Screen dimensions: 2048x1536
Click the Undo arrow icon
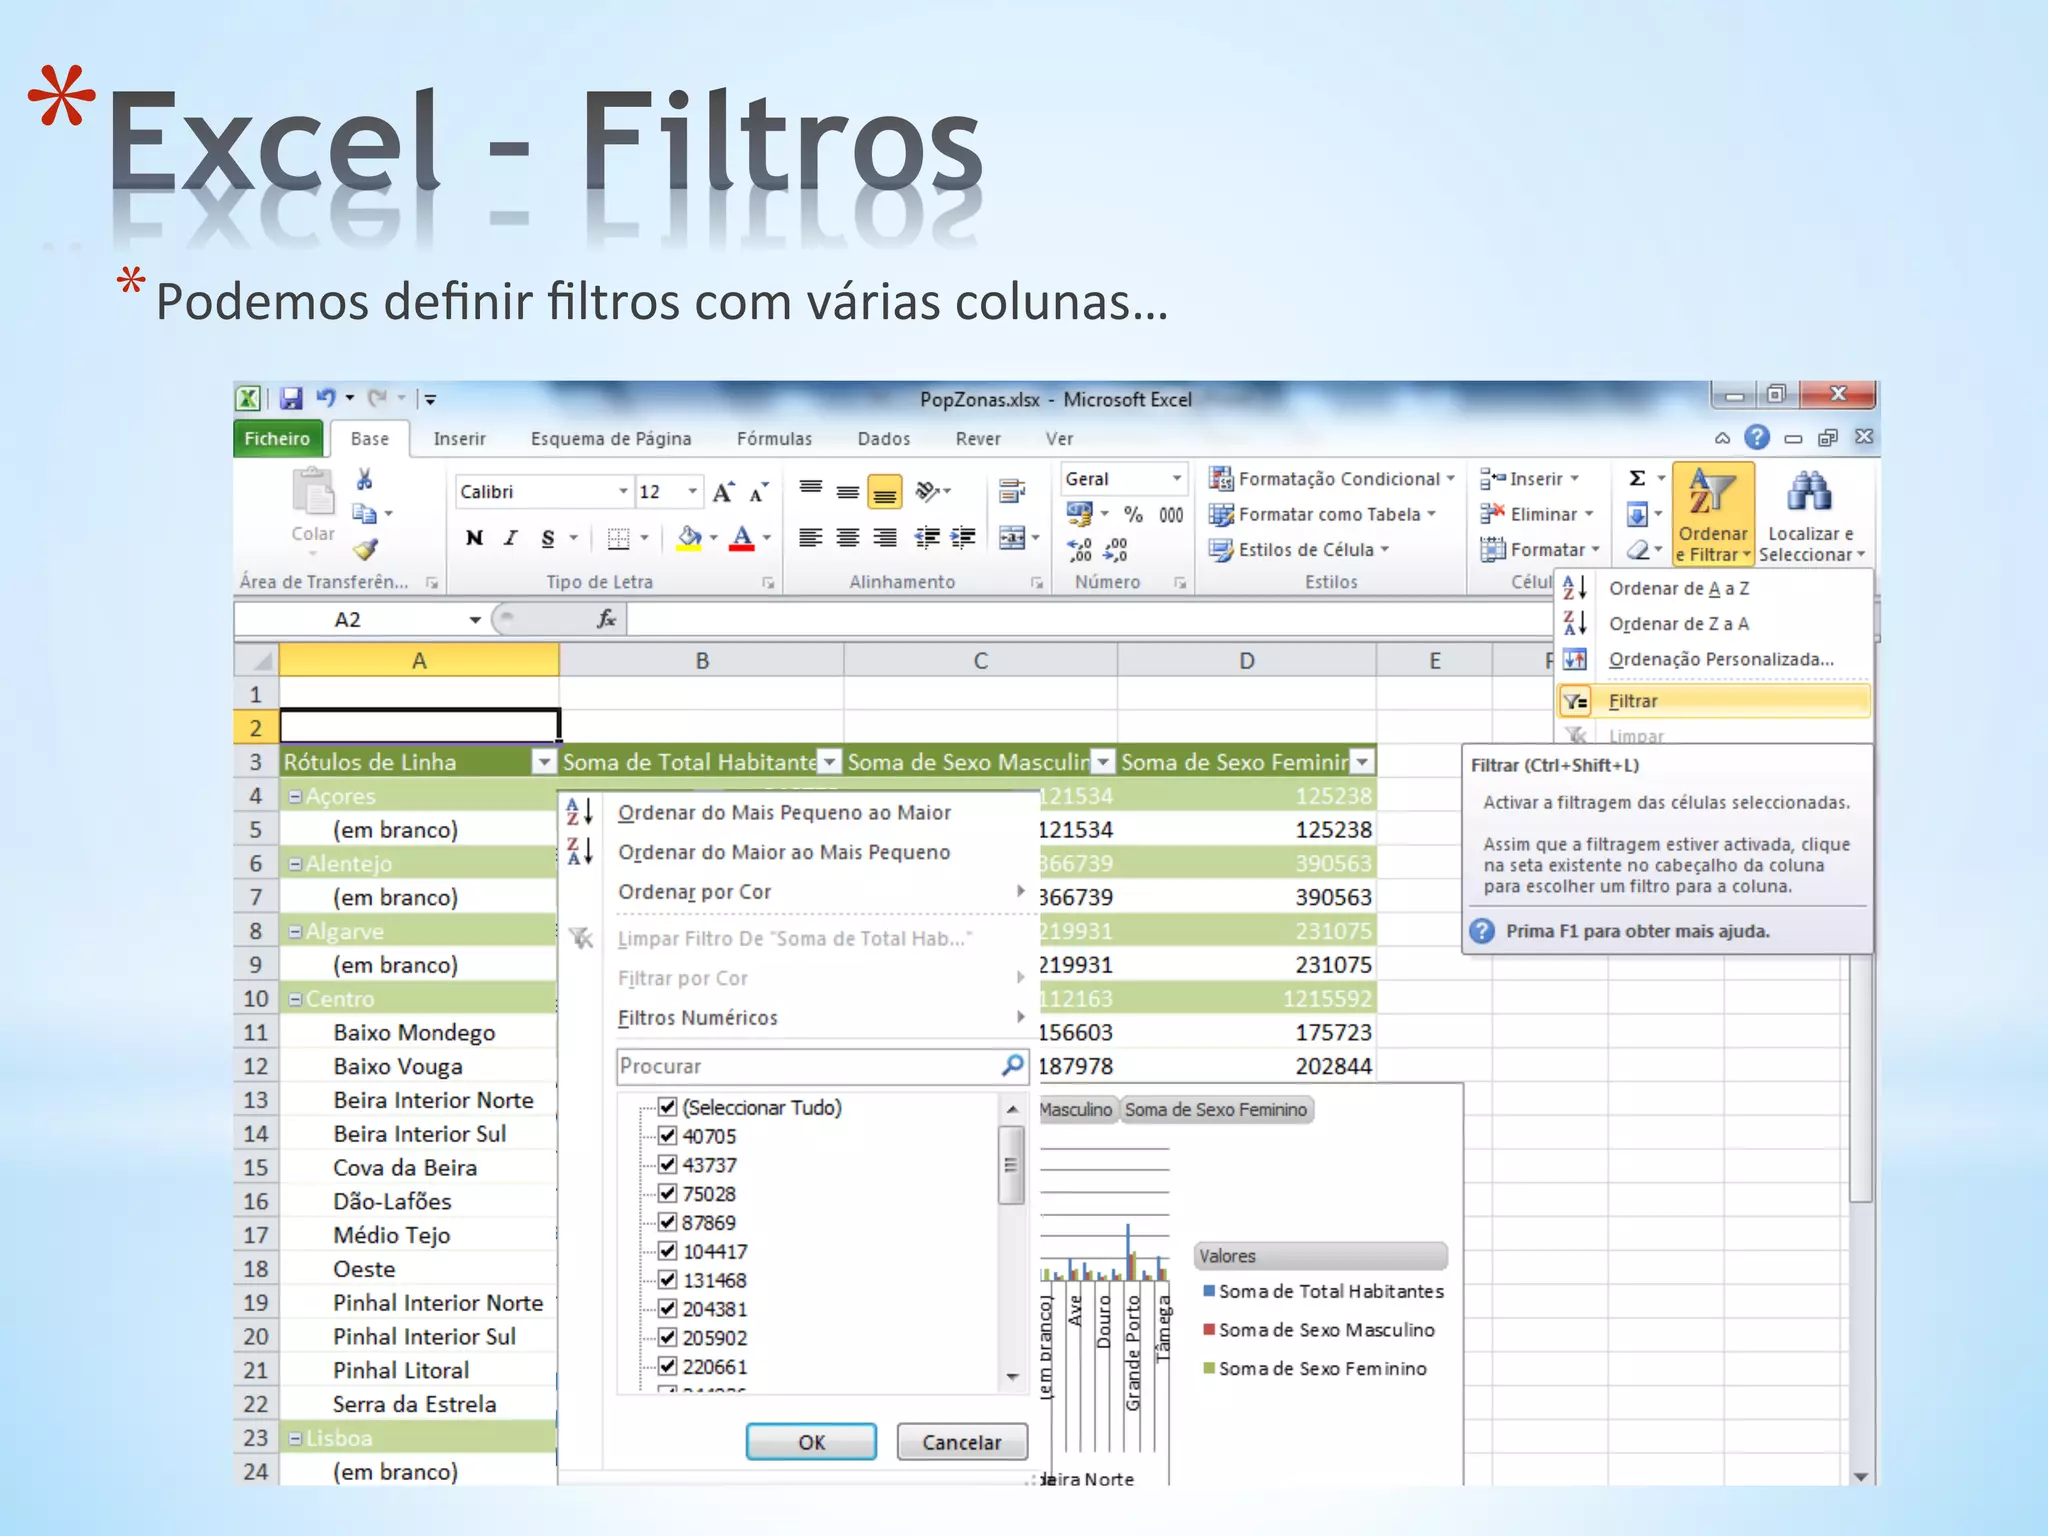(326, 397)
